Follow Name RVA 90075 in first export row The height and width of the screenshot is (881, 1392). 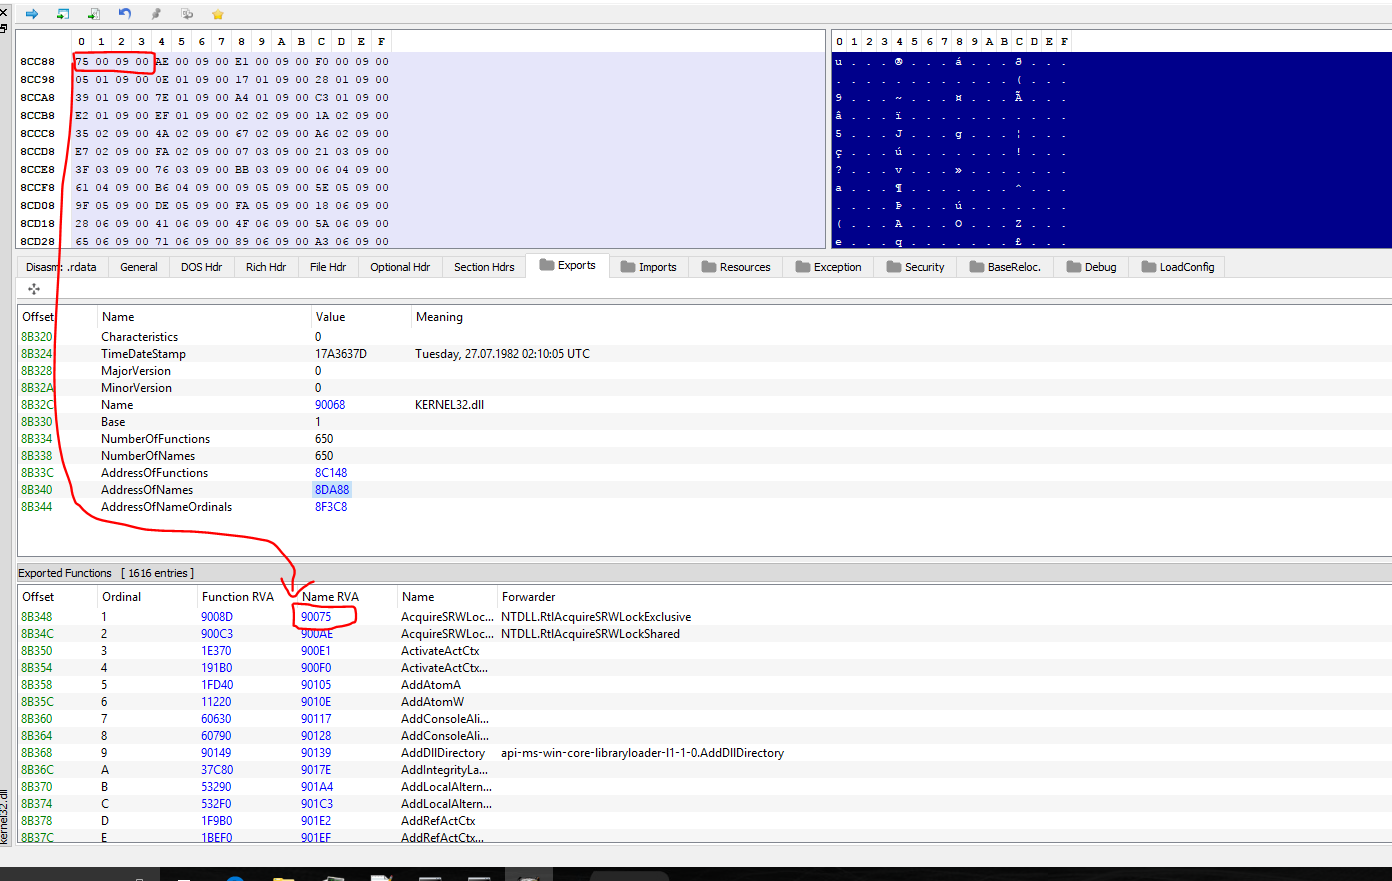point(316,617)
